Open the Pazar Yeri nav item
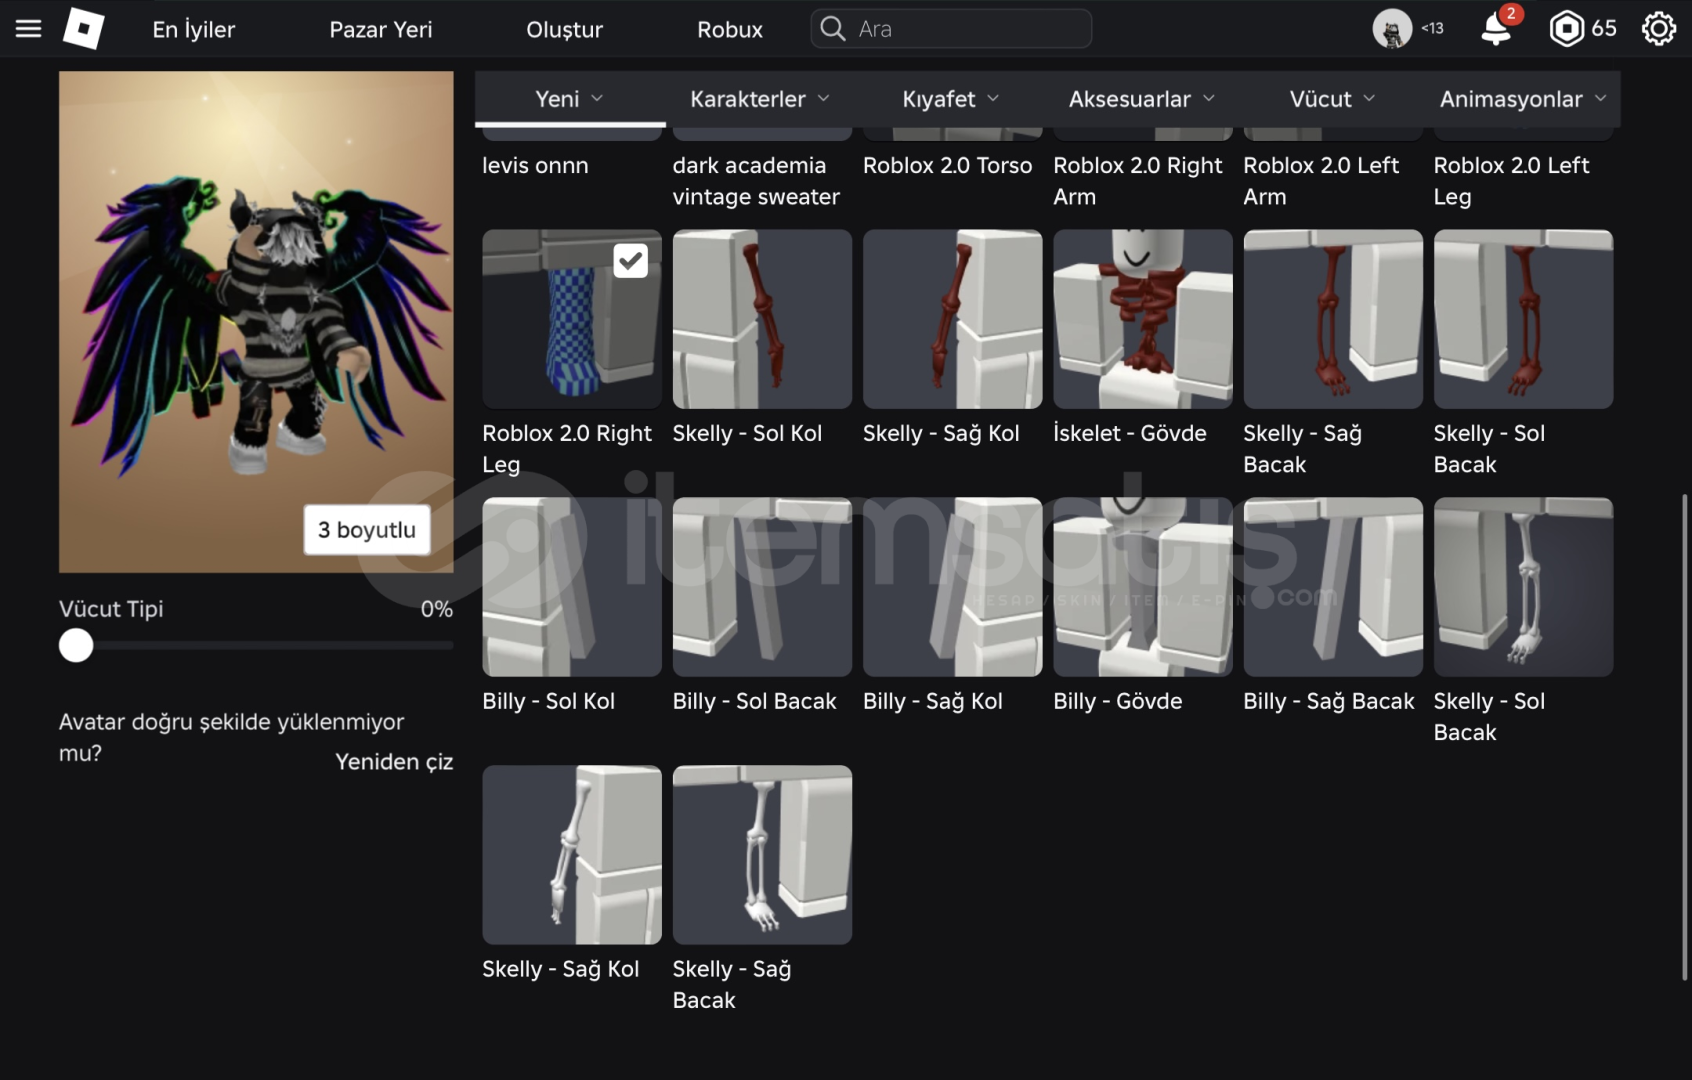1692x1080 pixels. coord(381,30)
